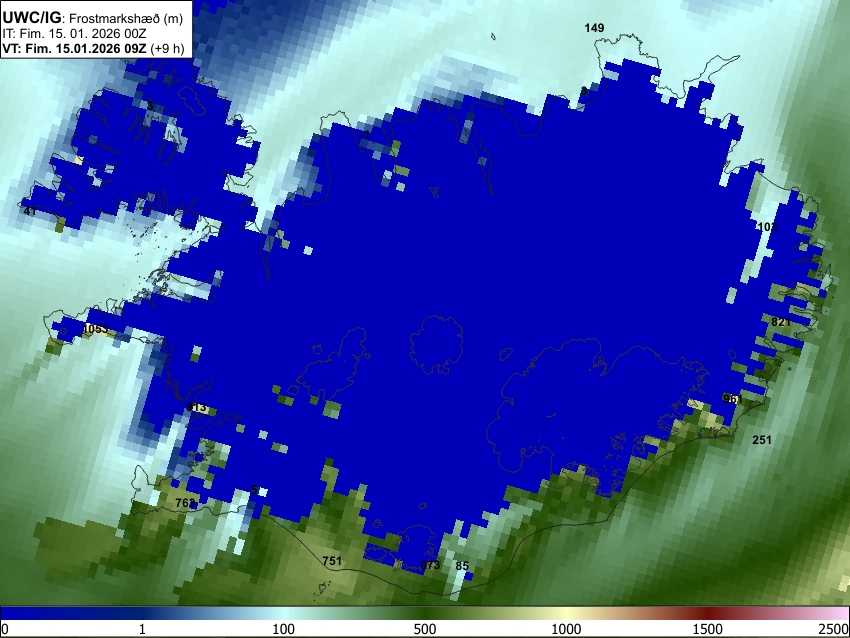Click the '1000' tick label on color scale
This screenshot has height=638, width=850.
(566, 629)
